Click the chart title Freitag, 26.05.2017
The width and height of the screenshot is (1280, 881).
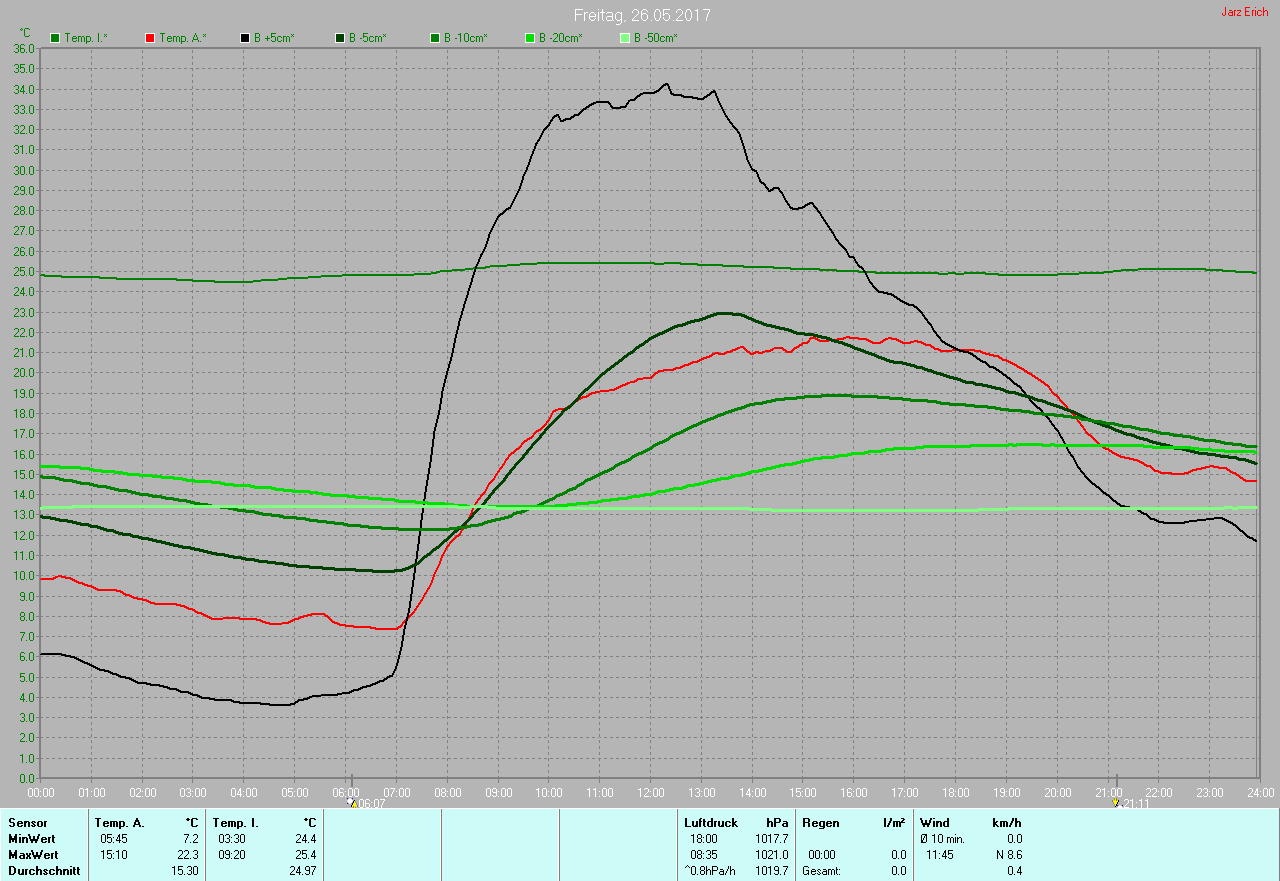tap(642, 16)
